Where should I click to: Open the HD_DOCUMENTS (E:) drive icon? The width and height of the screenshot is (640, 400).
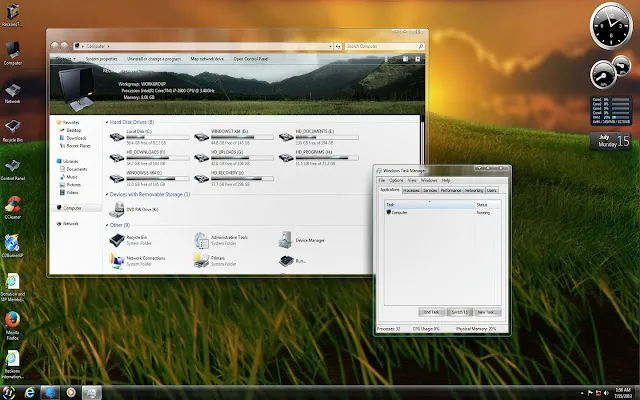click(x=286, y=137)
